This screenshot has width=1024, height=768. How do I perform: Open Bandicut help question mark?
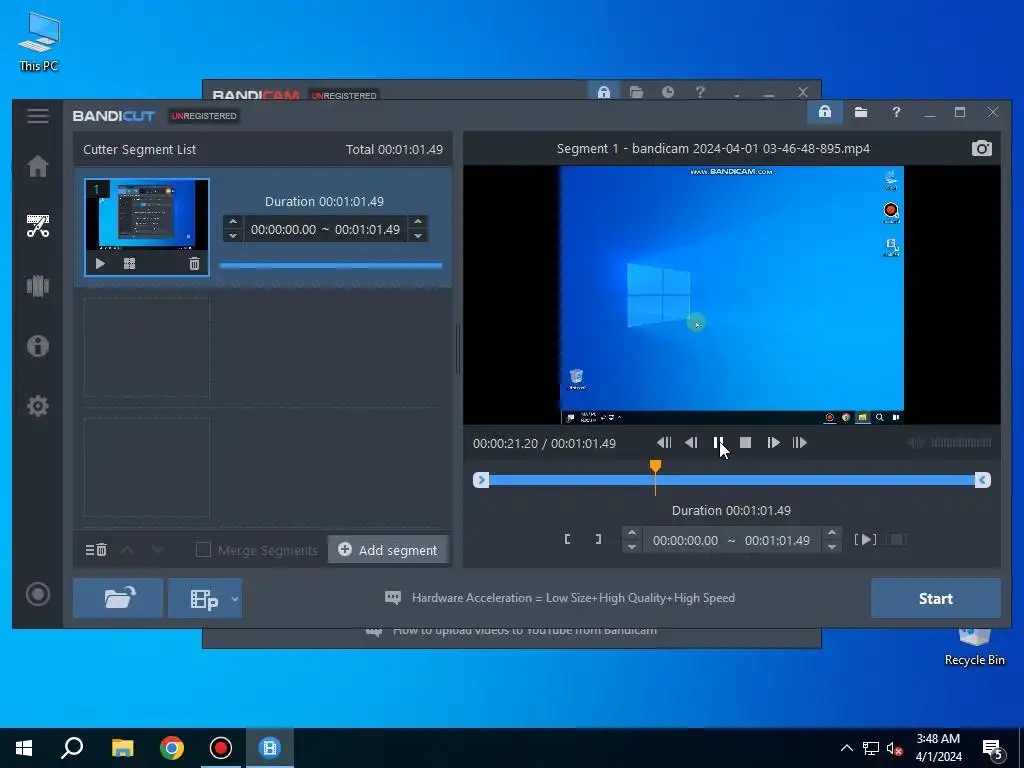896,112
